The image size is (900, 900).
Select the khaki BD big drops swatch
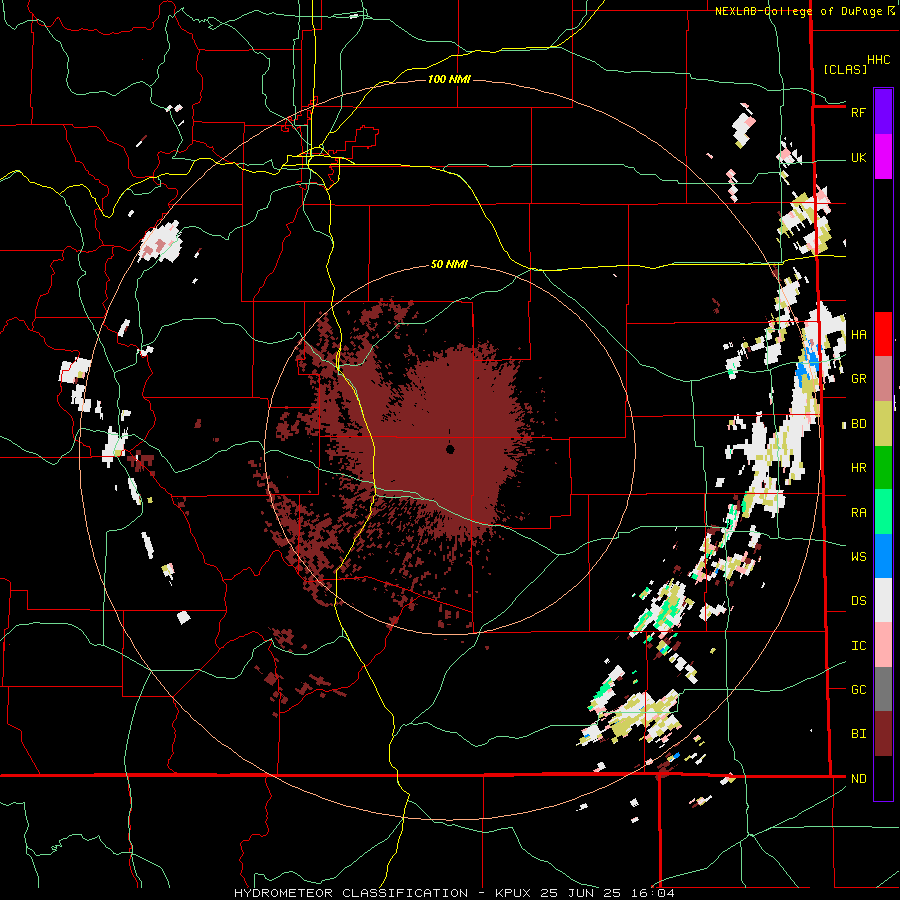click(x=883, y=424)
